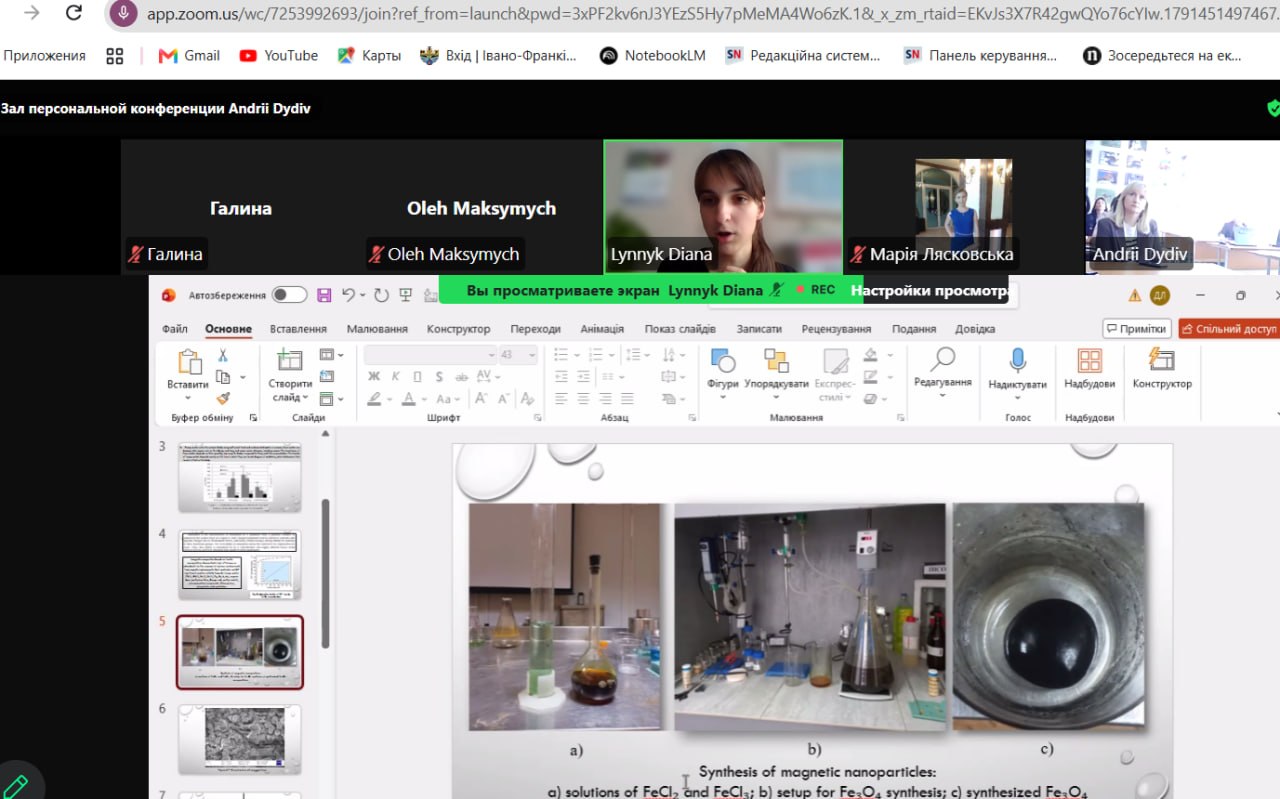1280x799 pixels.
Task: Click the microphone icon in browser address bar
Action: tap(123, 13)
